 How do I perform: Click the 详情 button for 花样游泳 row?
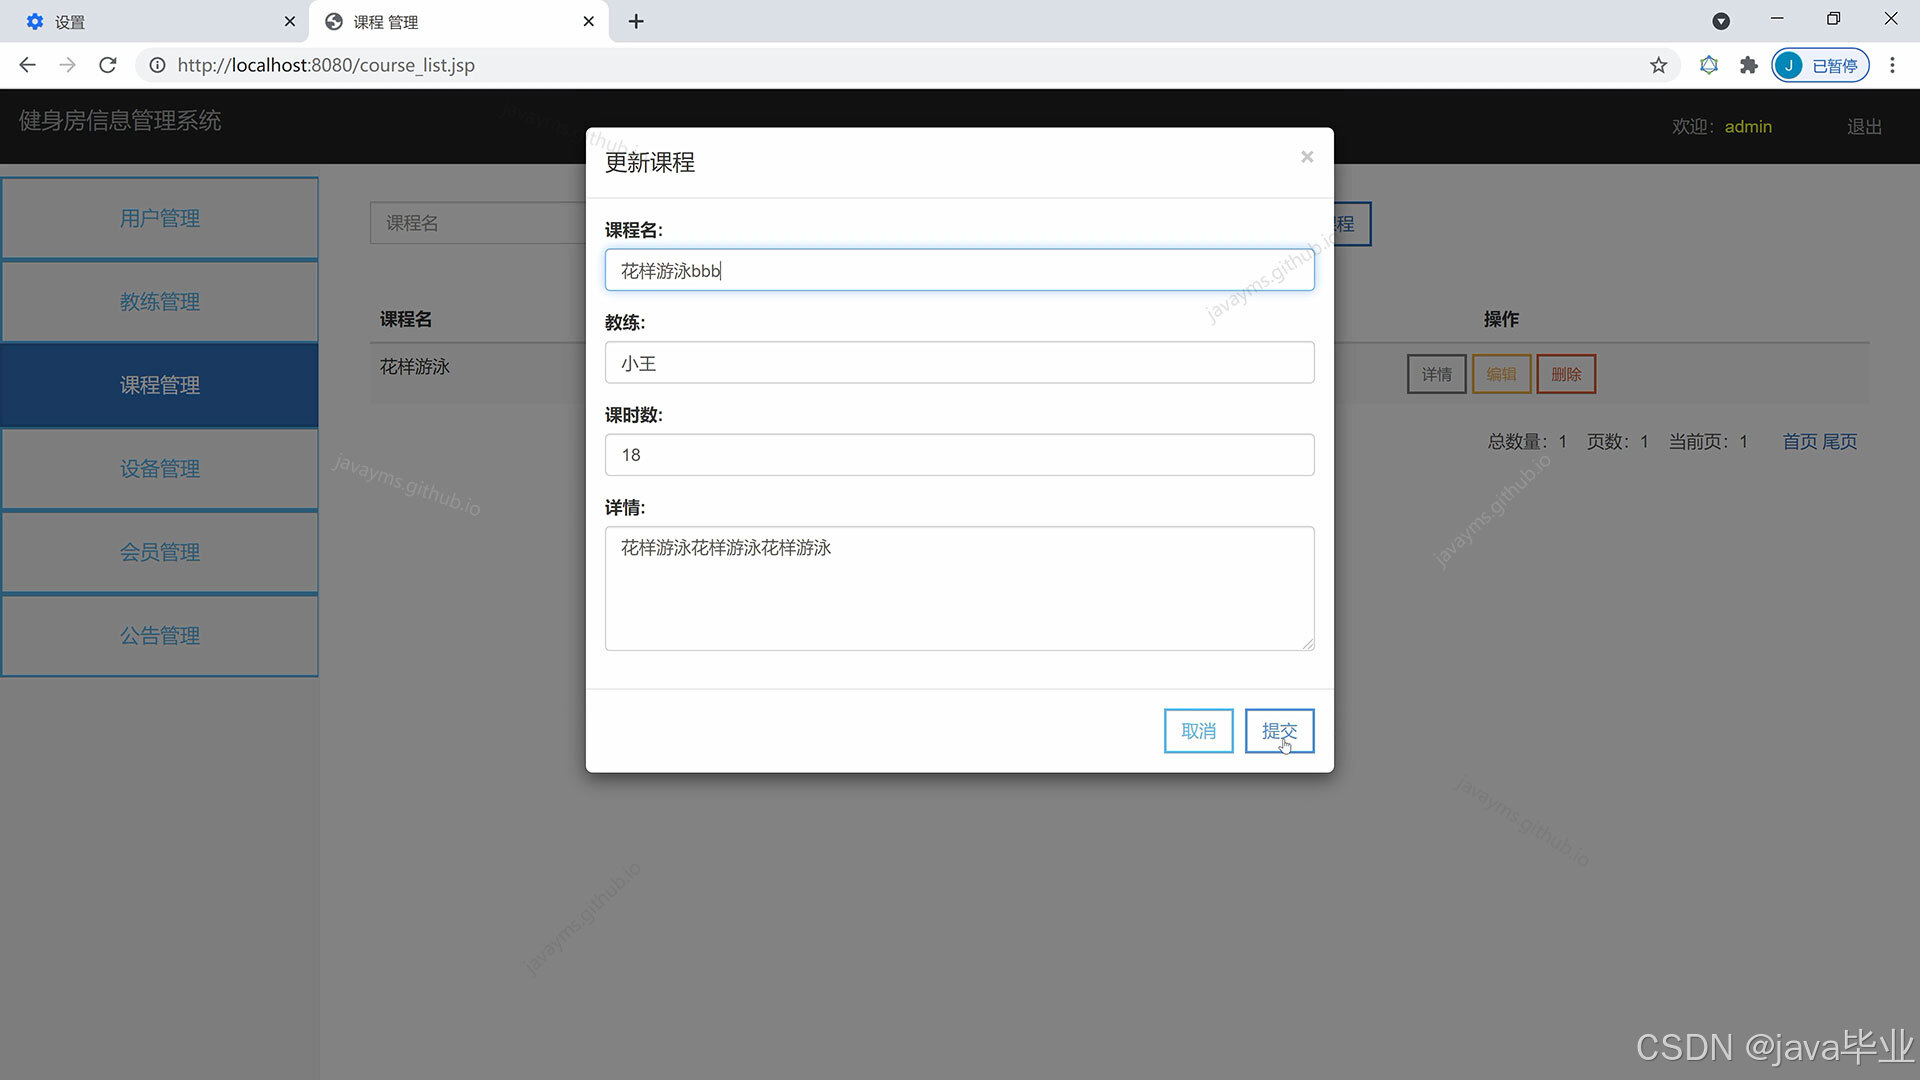coord(1436,374)
